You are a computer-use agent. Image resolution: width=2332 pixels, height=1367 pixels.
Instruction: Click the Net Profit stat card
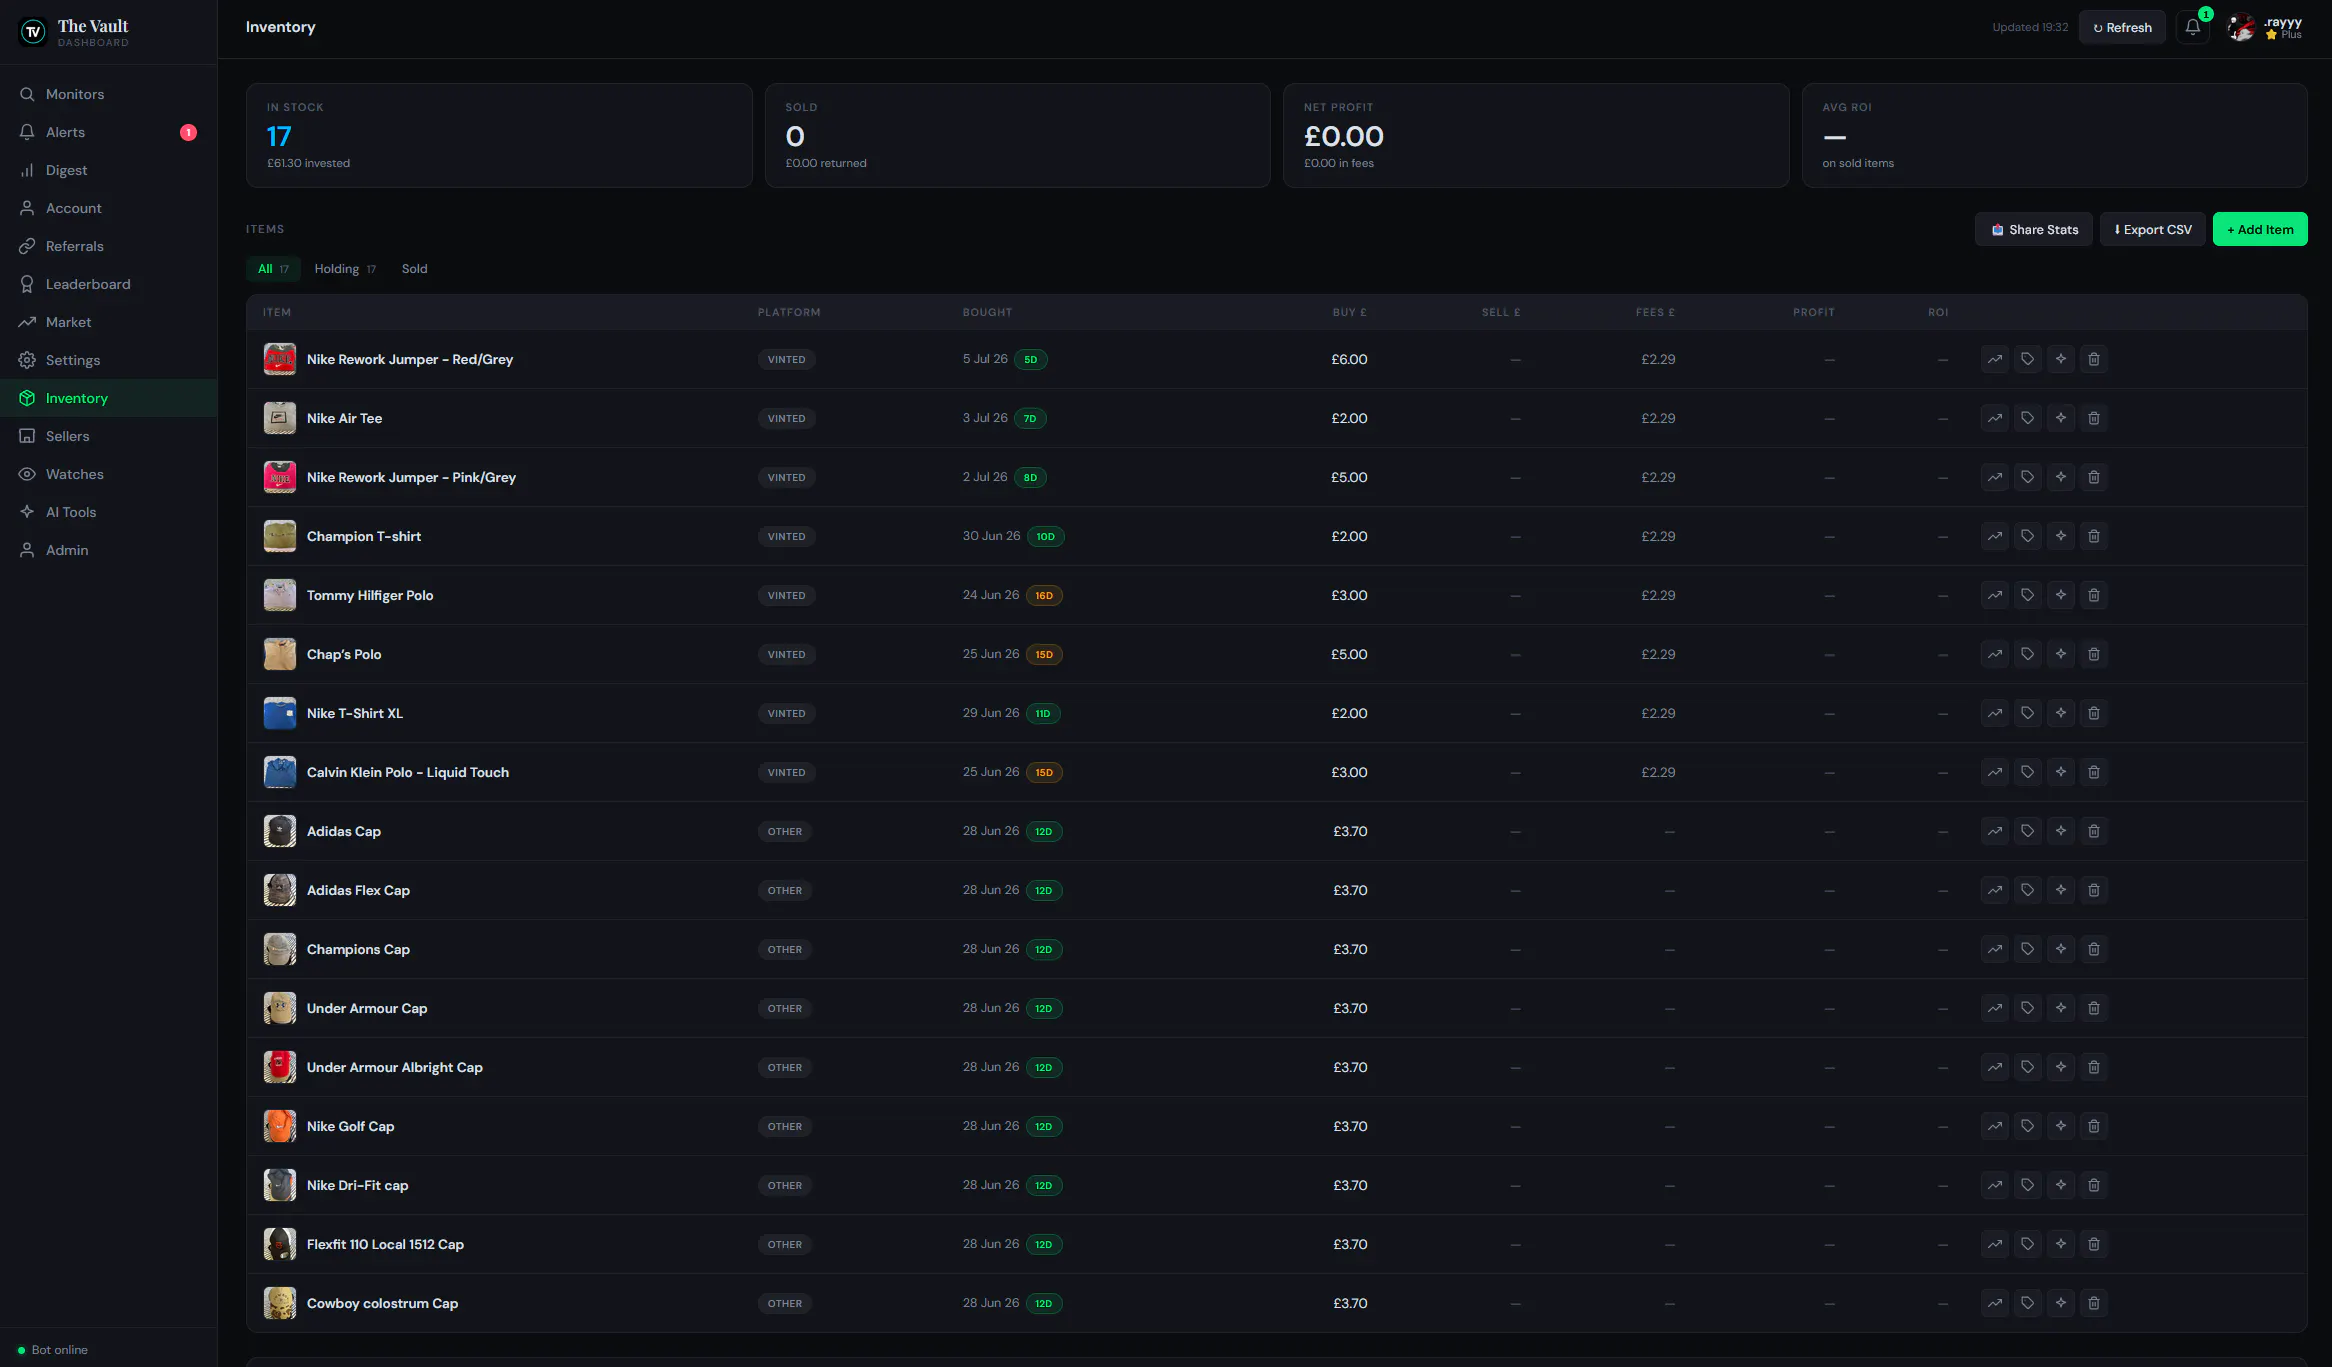coord(1536,135)
